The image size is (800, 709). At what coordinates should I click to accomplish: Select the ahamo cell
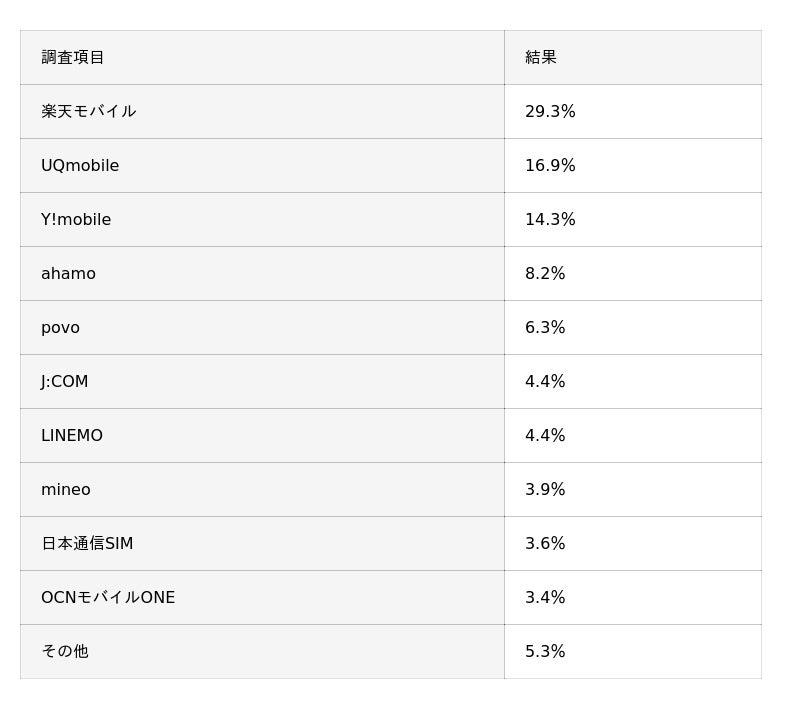68,274
